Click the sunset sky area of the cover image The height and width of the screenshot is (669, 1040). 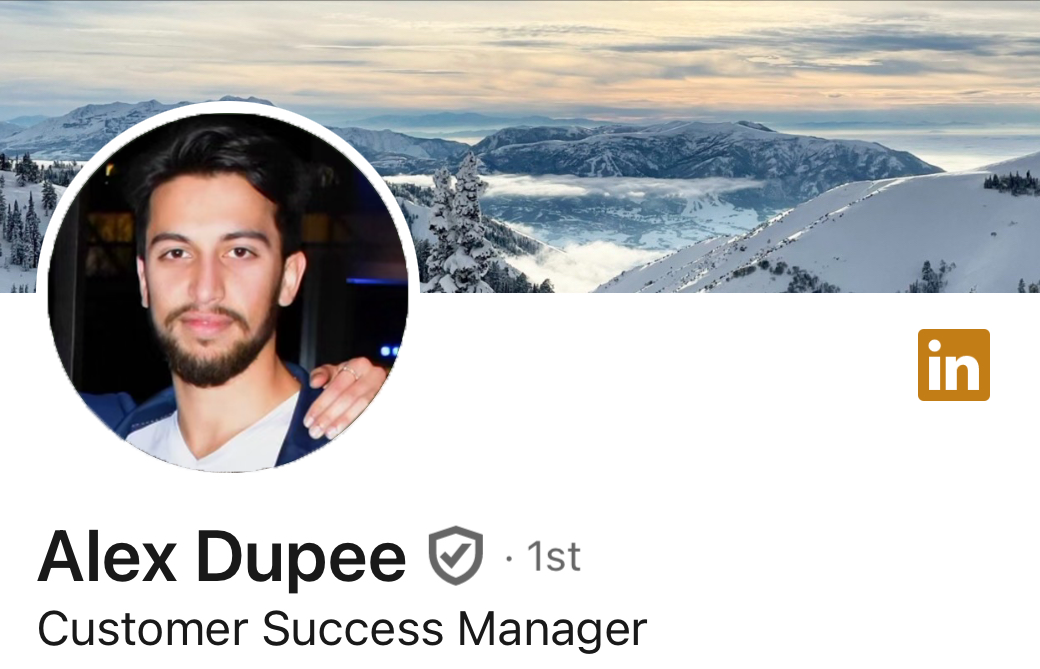(x=520, y=53)
